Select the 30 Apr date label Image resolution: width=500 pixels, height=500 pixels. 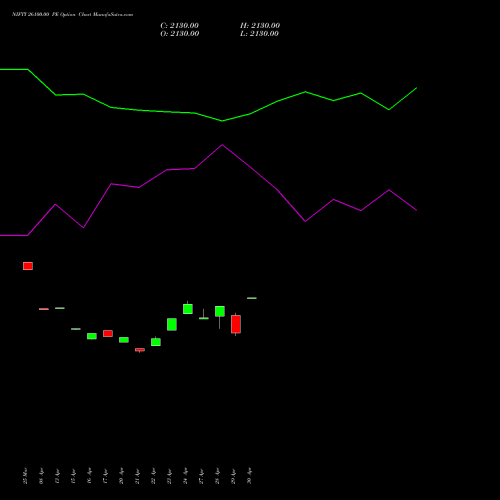(x=249, y=476)
